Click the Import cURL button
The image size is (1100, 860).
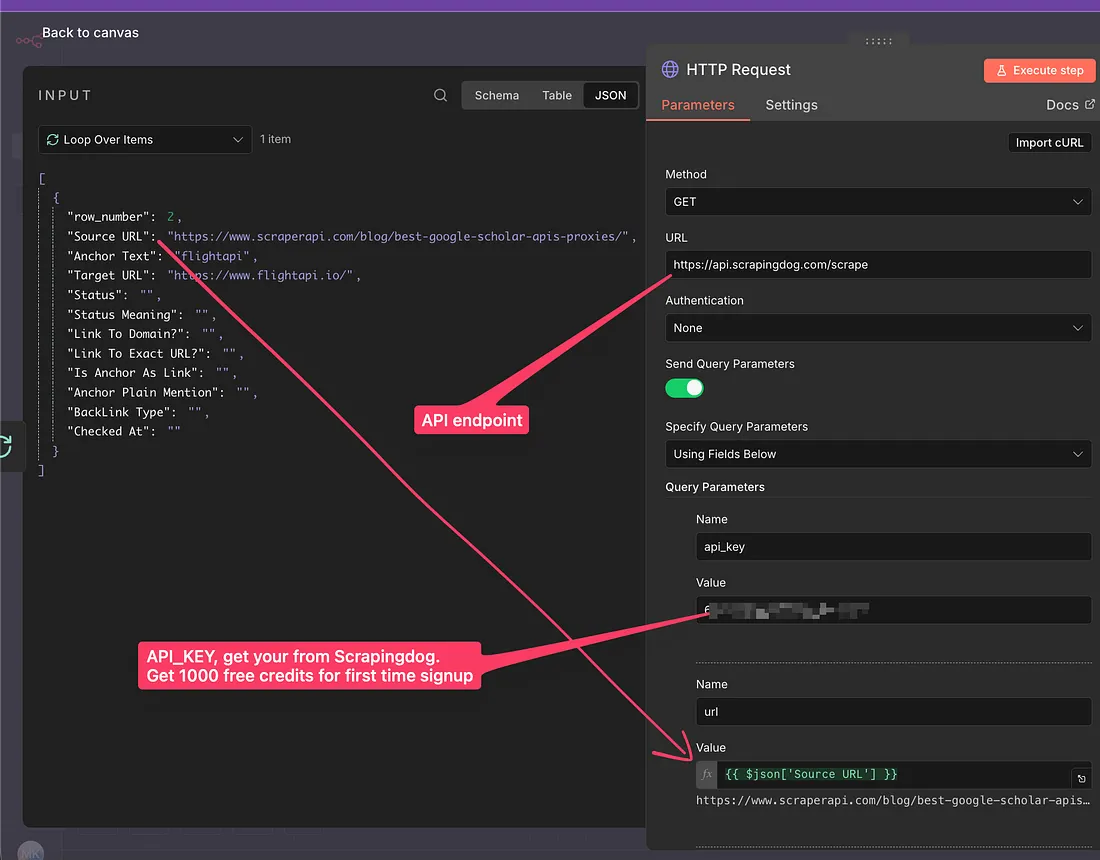[1049, 142]
